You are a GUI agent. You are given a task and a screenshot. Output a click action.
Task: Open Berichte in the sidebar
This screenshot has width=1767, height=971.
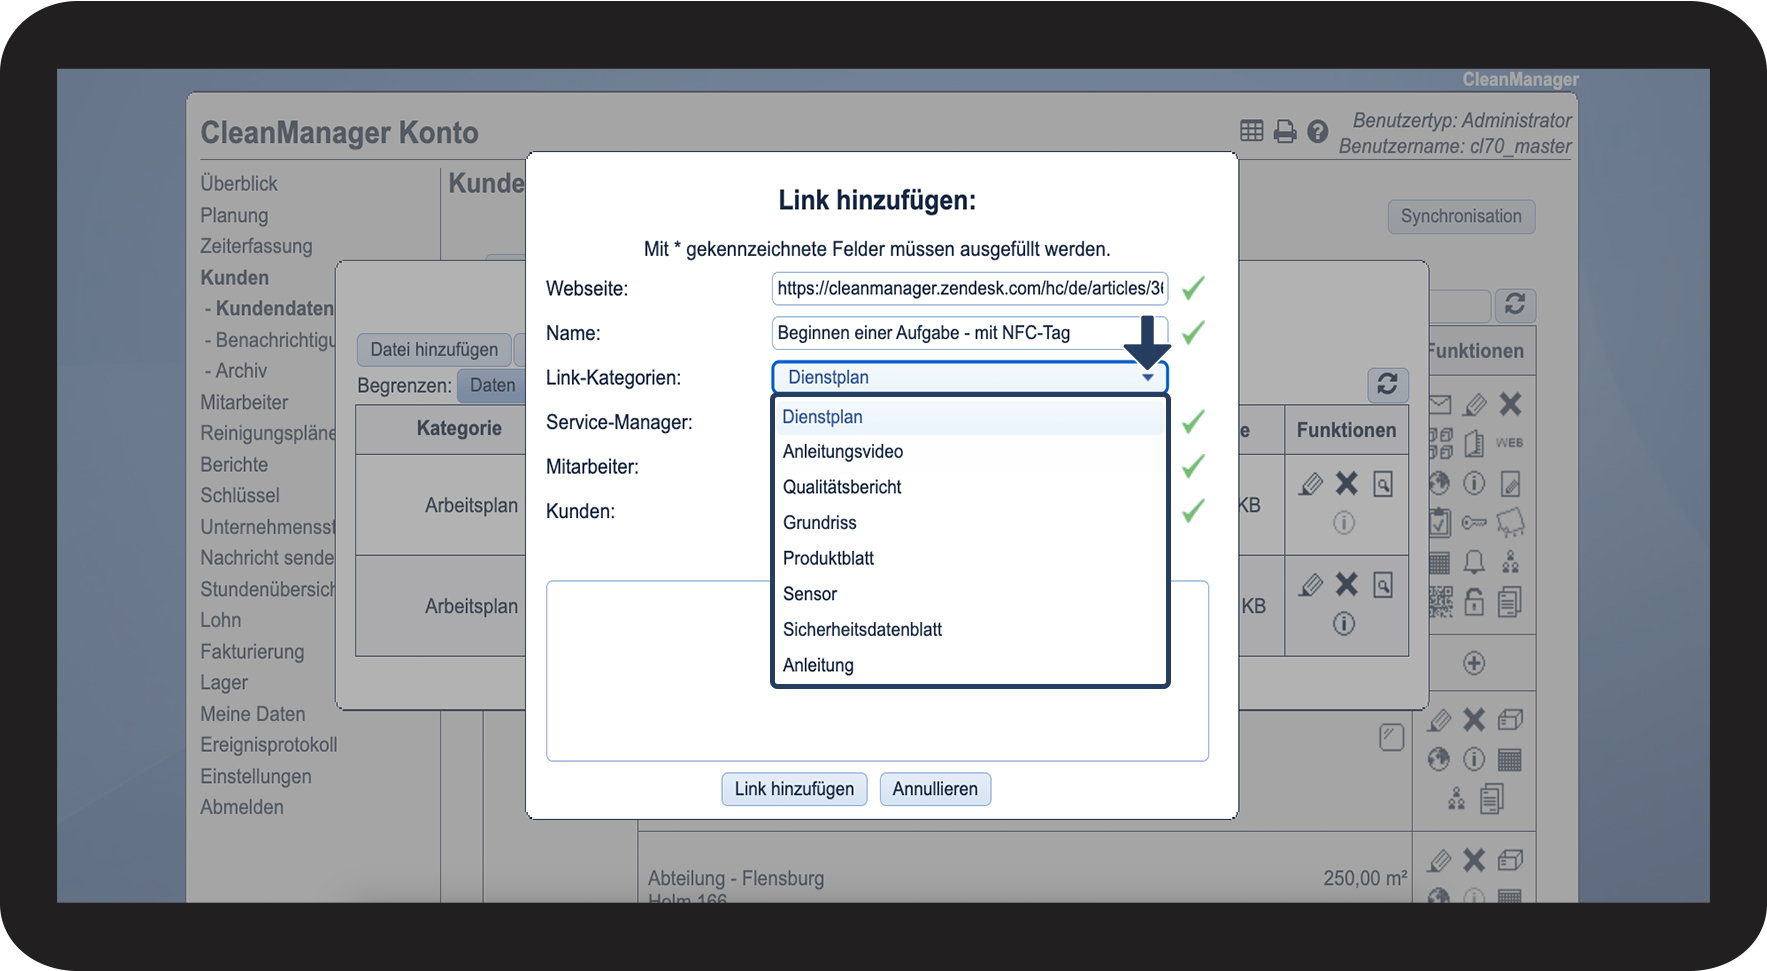pyautogui.click(x=234, y=465)
